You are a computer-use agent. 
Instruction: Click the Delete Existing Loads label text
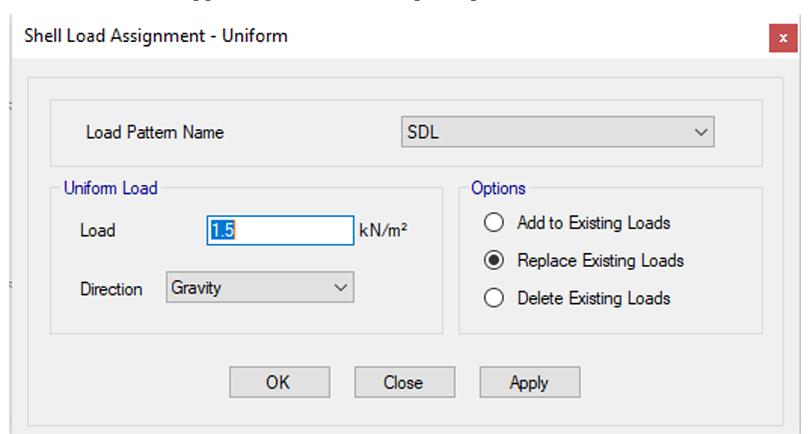(593, 298)
